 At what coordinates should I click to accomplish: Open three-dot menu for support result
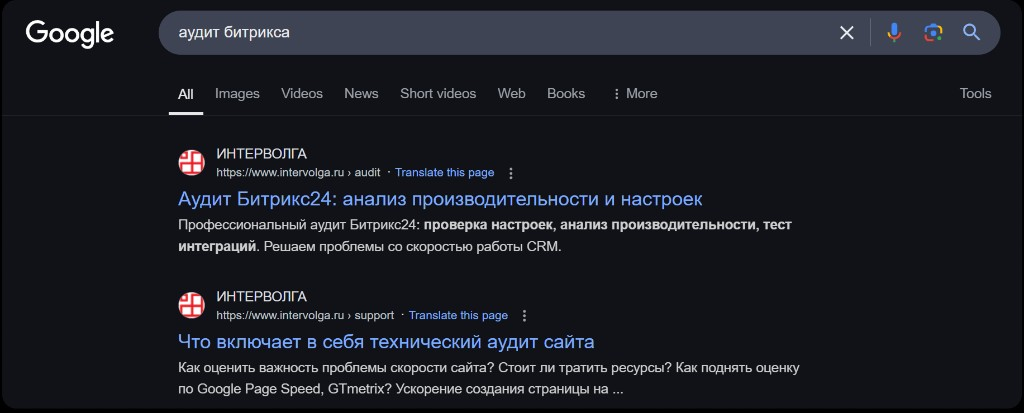click(524, 316)
